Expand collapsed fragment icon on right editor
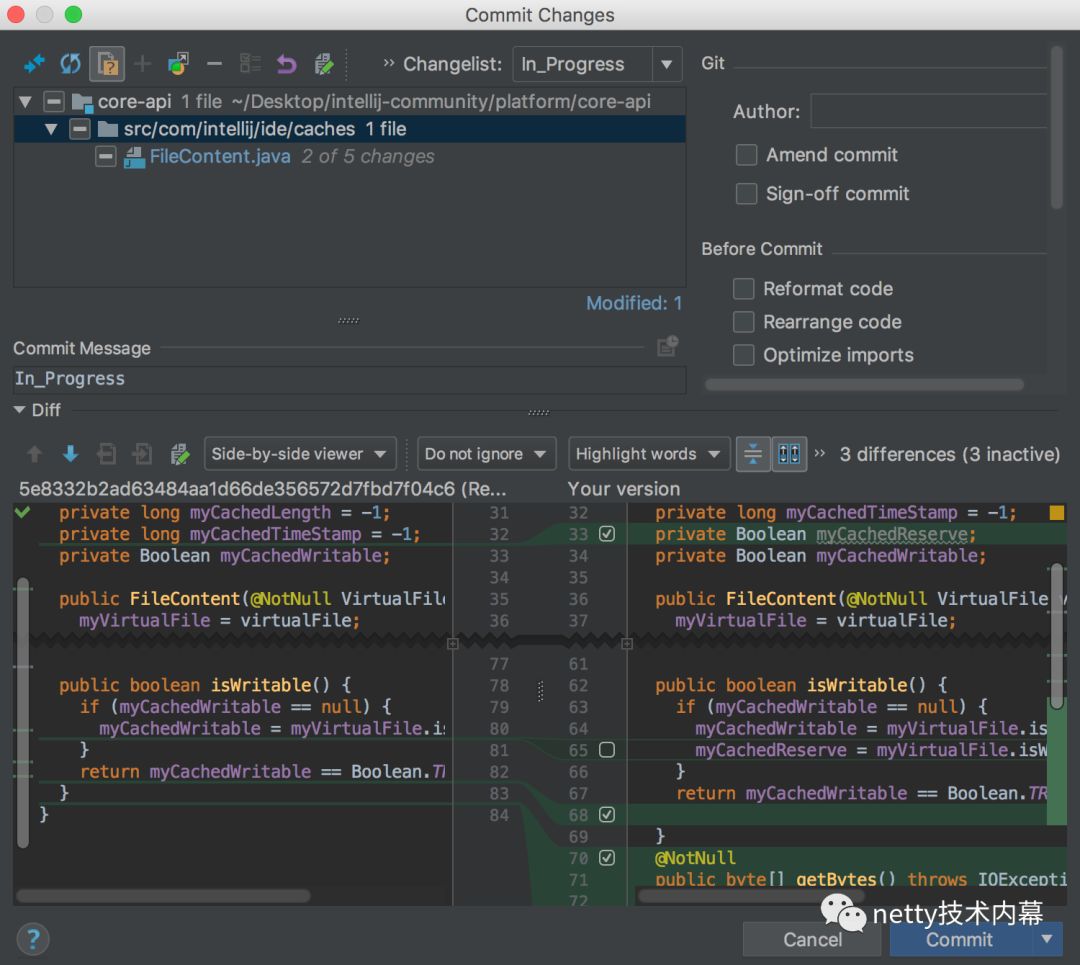This screenshot has width=1080, height=965. (627, 644)
